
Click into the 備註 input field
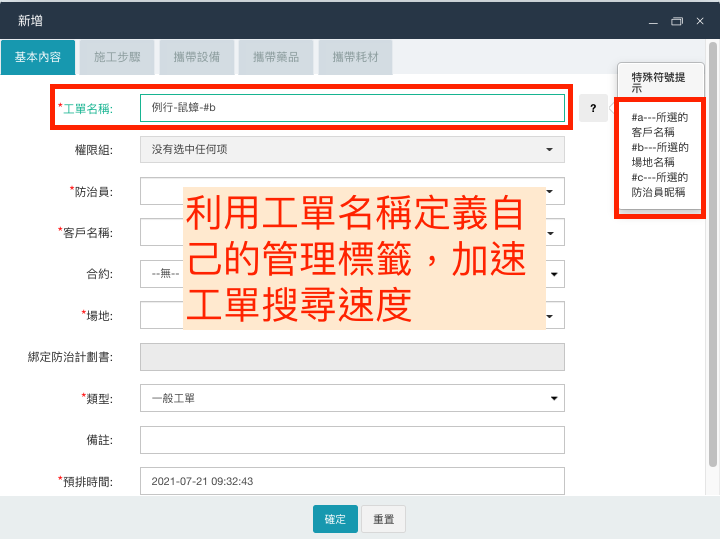click(x=352, y=440)
